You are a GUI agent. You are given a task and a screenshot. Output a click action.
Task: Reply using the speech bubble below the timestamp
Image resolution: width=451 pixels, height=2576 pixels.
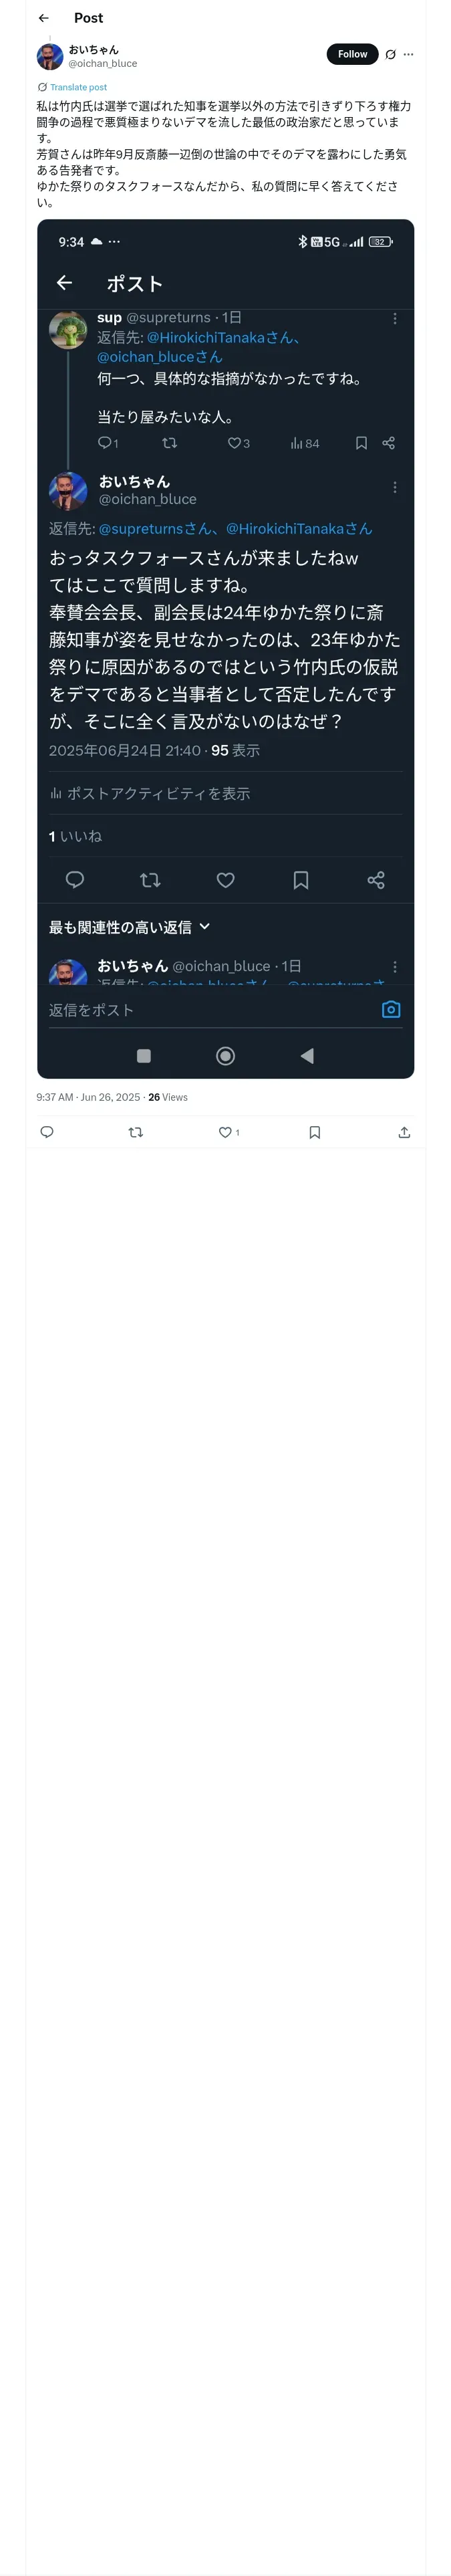coord(46,1132)
